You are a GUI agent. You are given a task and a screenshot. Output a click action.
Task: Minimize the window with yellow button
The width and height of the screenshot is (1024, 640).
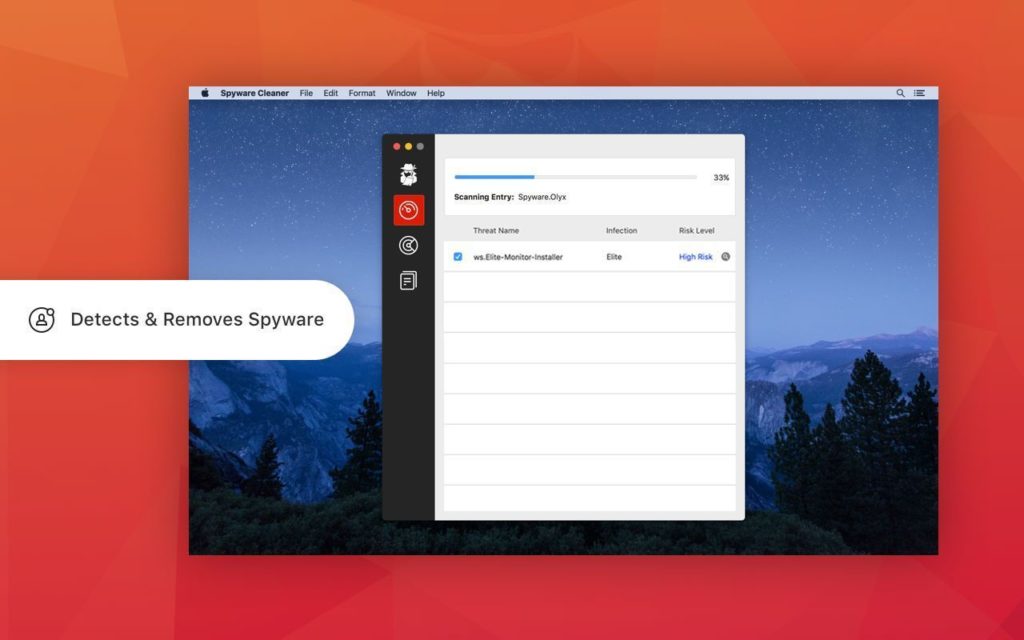click(408, 146)
